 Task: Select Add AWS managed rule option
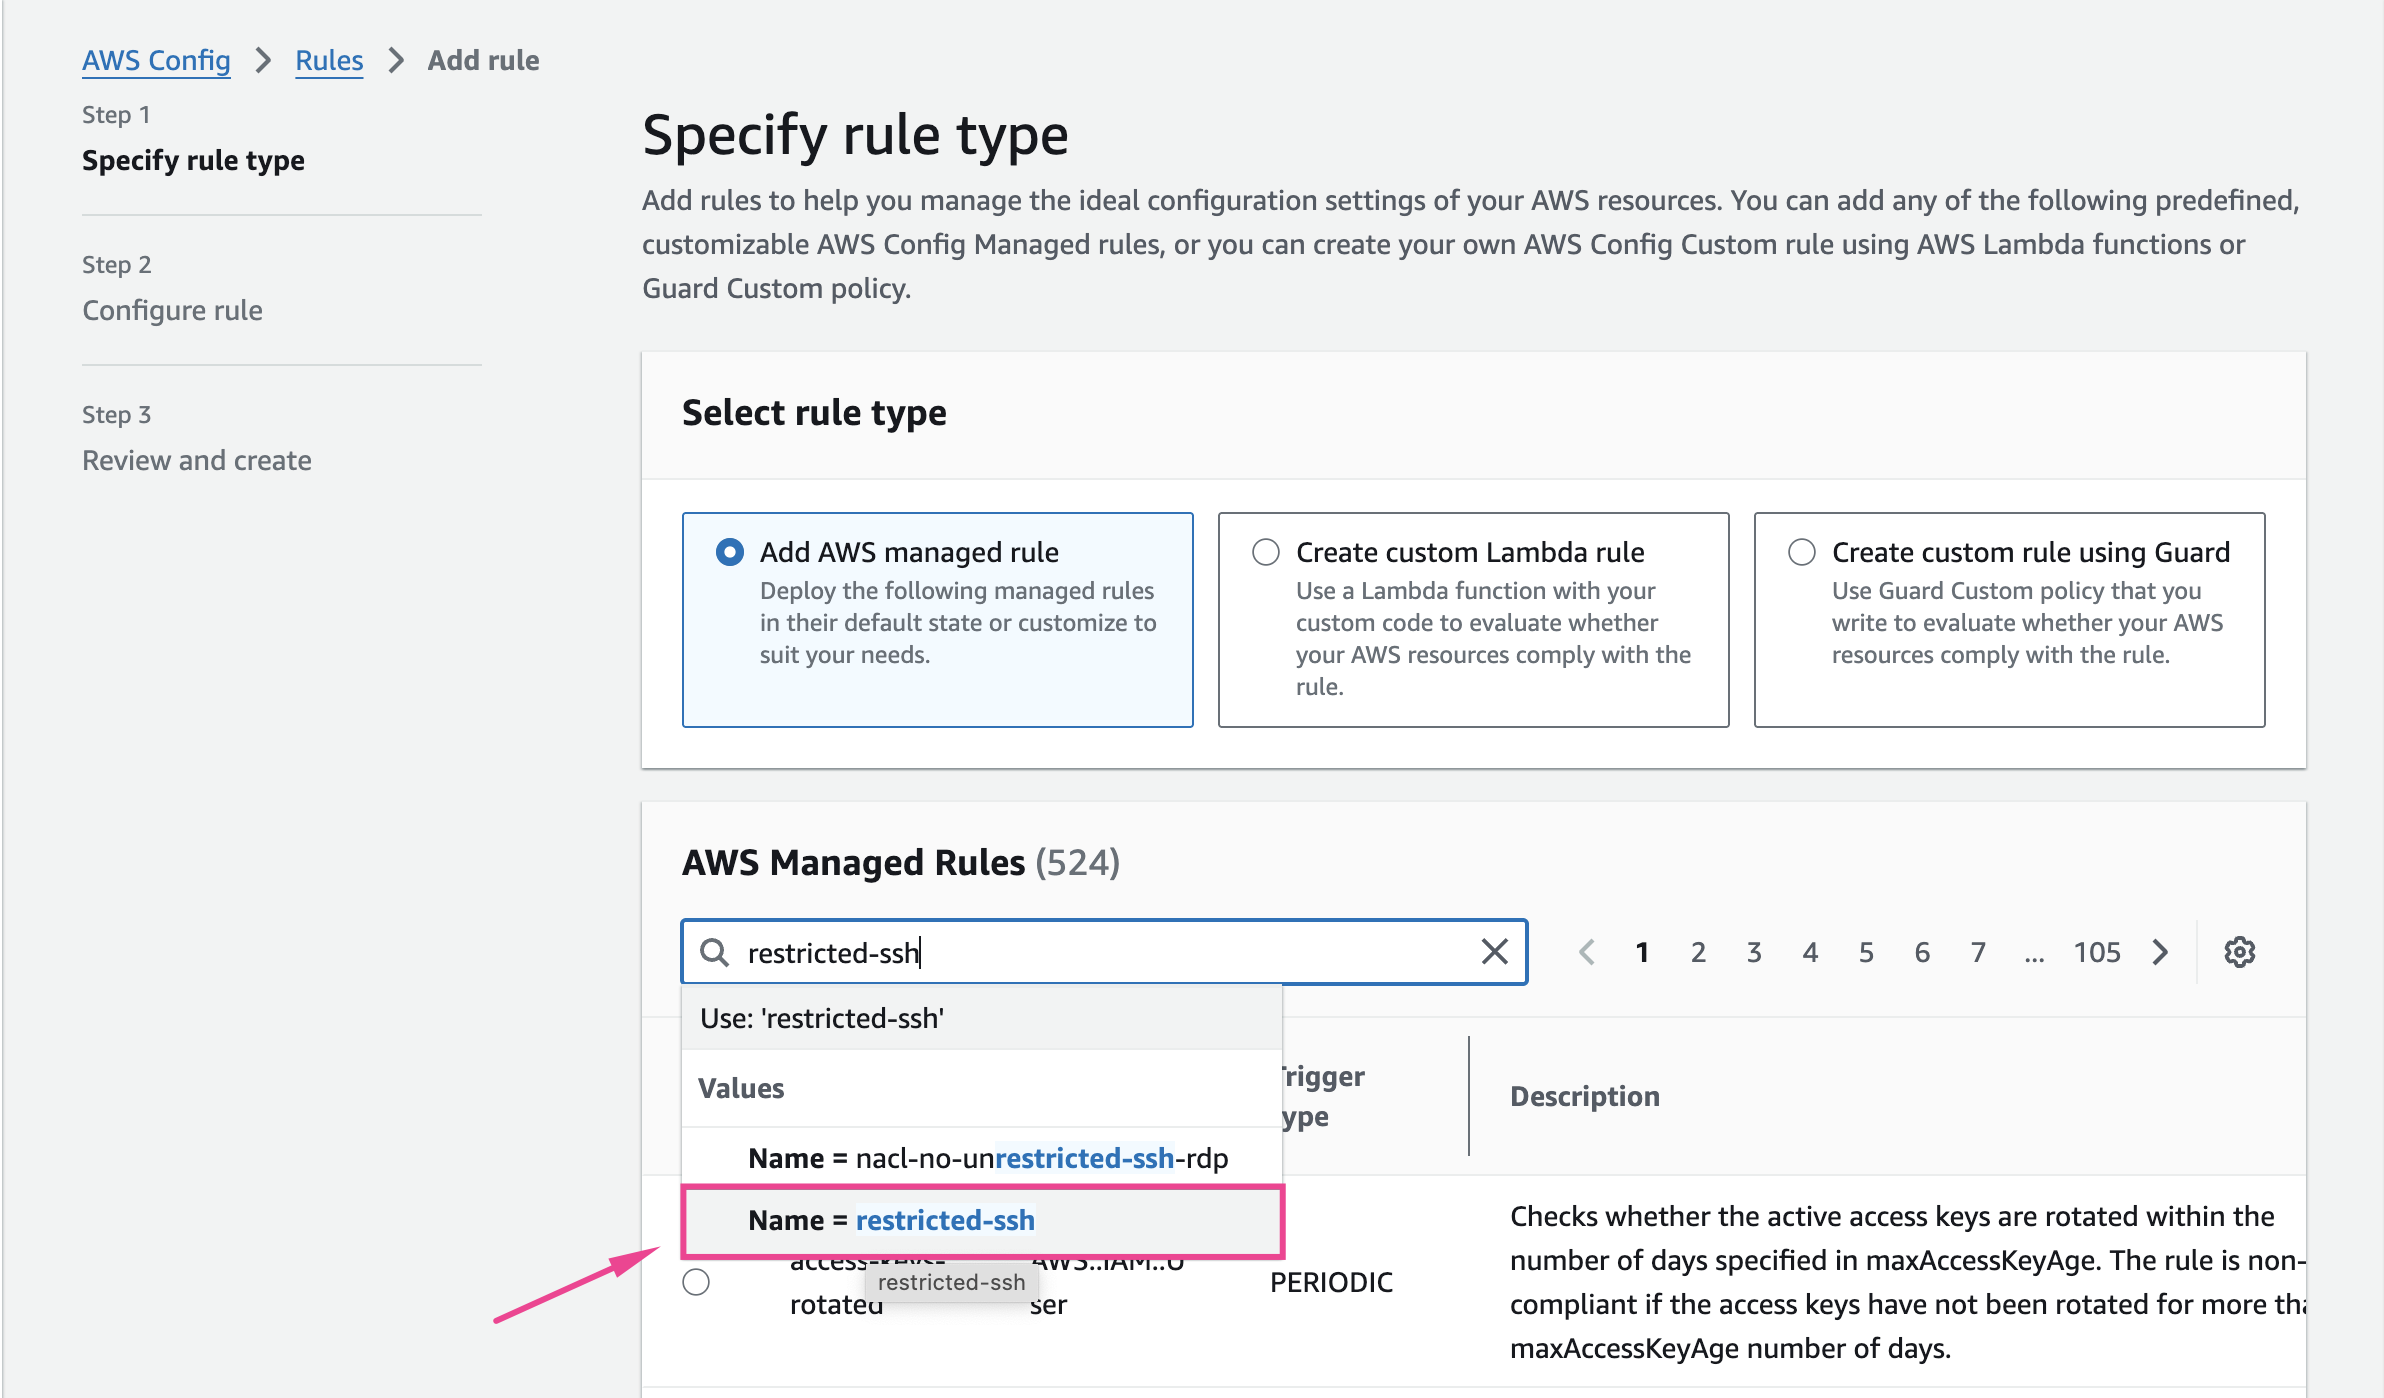pos(730,552)
